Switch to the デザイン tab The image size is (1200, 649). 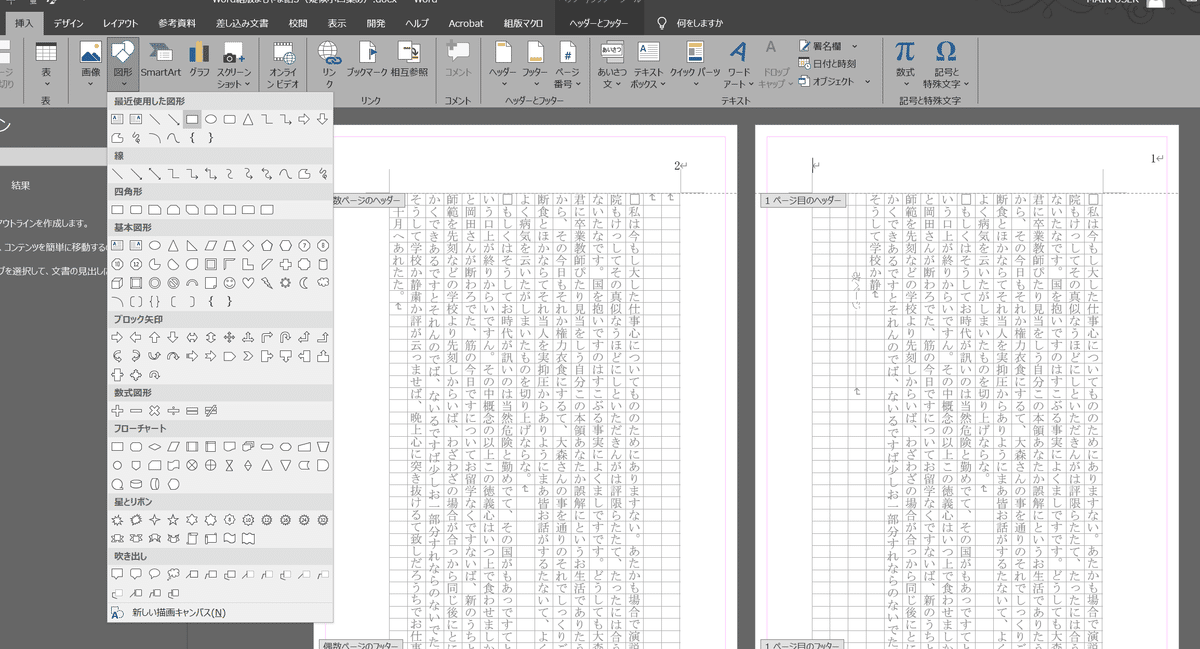point(69,23)
